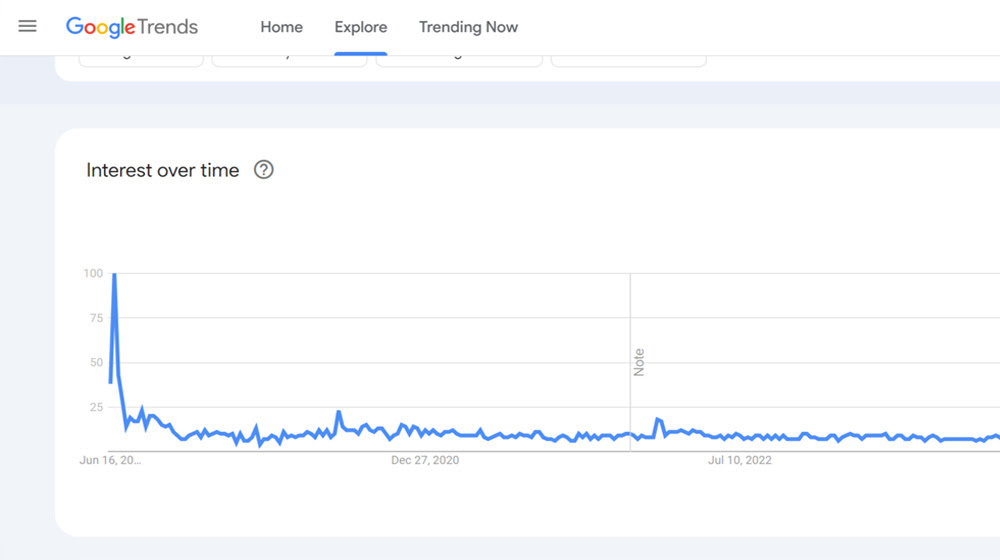Viewport: 1000px width, 560px height.
Task: Go to the Home tab
Action: (281, 27)
